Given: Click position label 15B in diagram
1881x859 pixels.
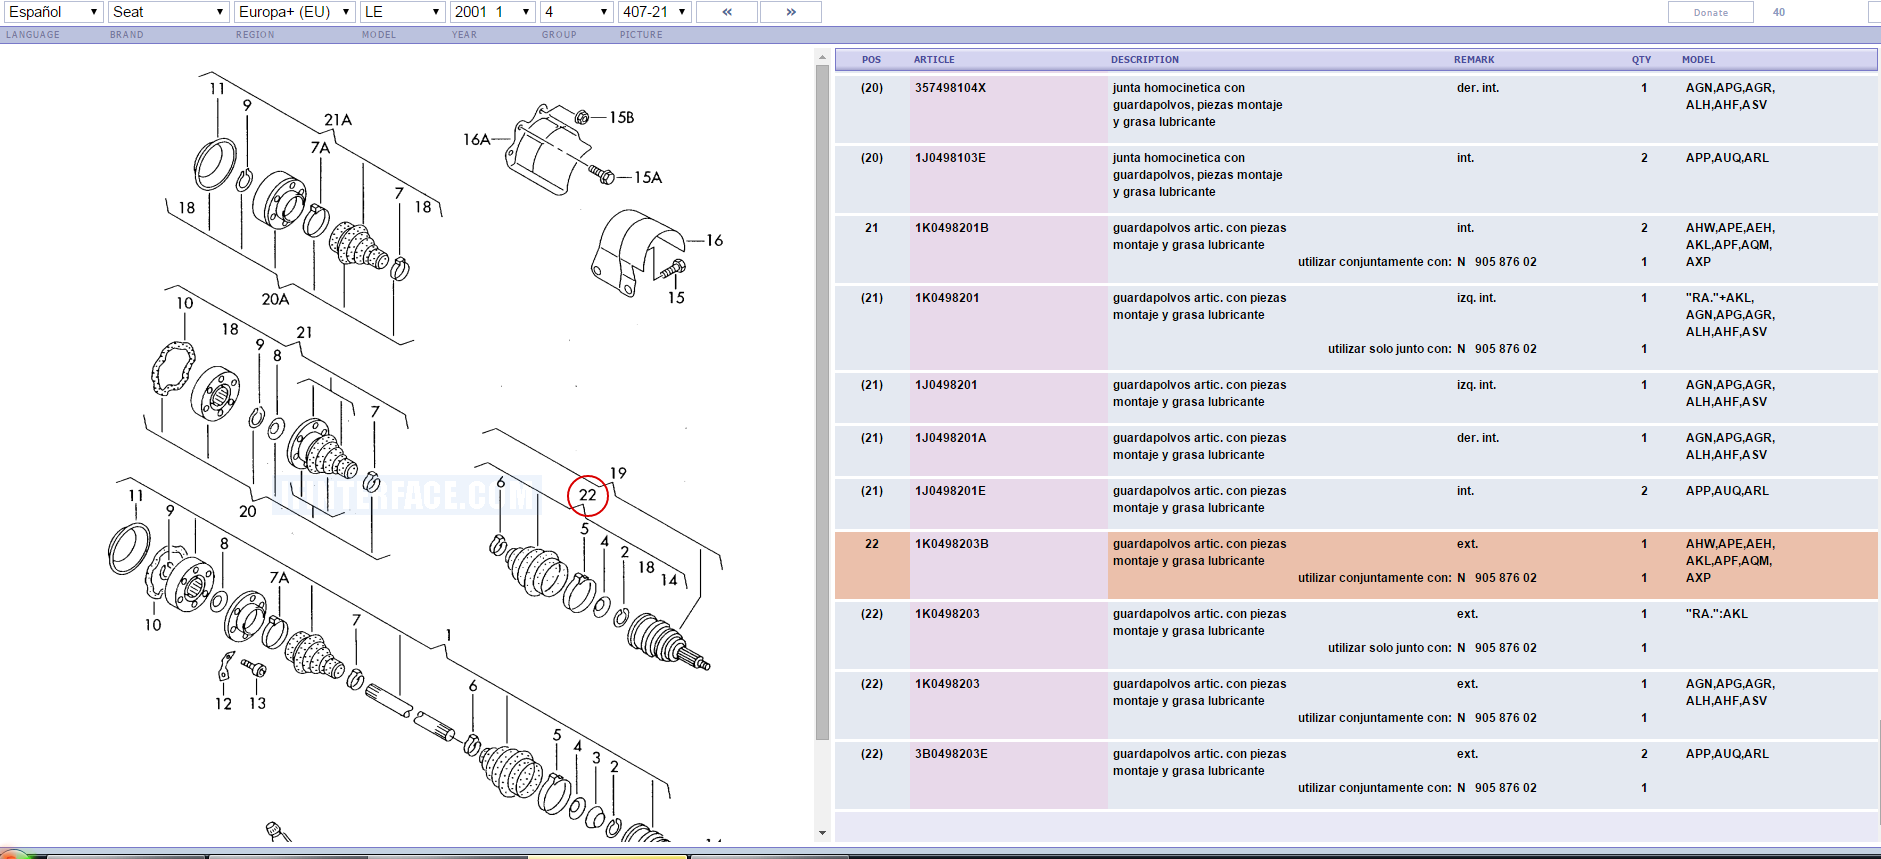Looking at the screenshot, I should pyautogui.click(x=622, y=117).
